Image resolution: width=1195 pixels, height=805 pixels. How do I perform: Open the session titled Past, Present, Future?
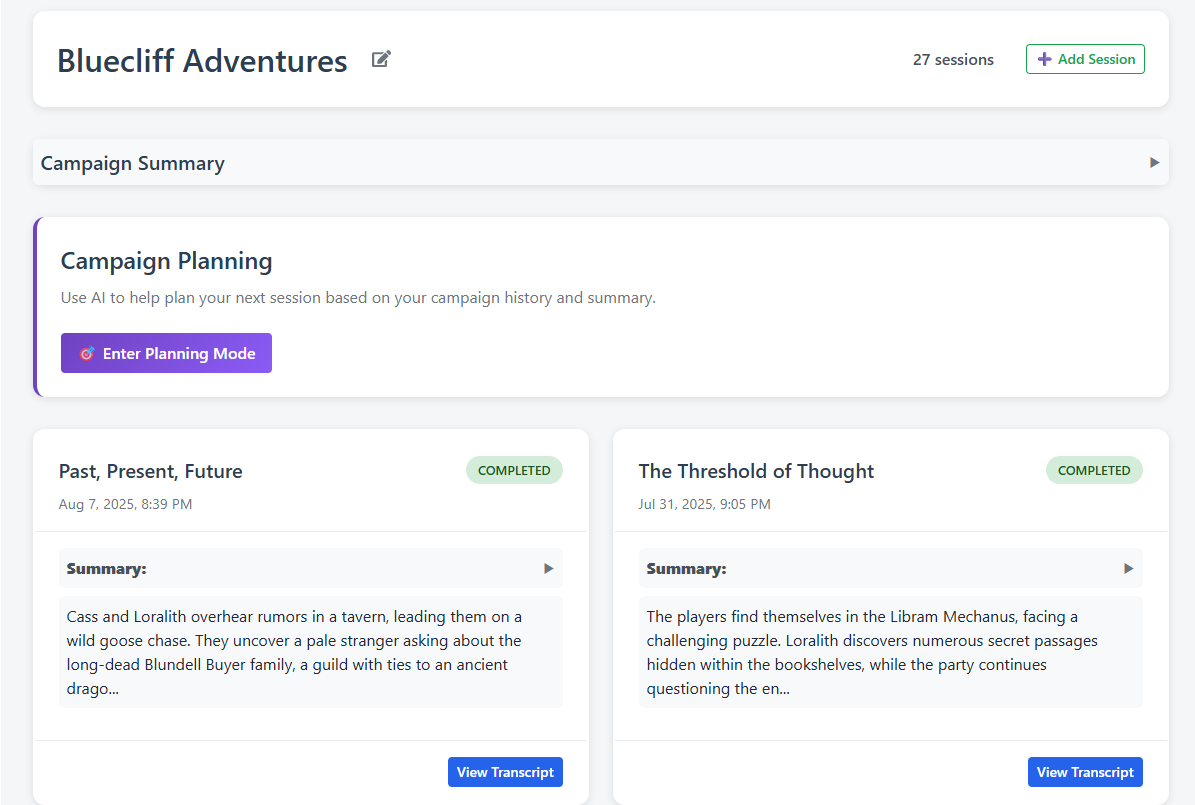(x=151, y=471)
